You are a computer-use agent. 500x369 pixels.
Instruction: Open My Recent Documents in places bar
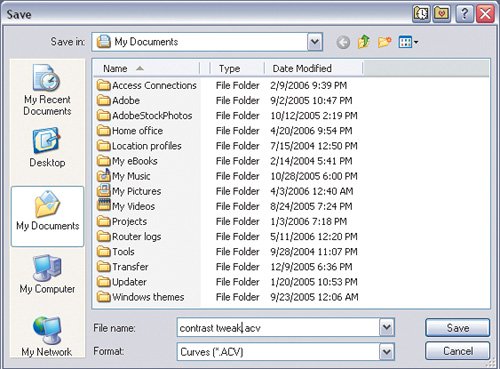pyautogui.click(x=47, y=90)
